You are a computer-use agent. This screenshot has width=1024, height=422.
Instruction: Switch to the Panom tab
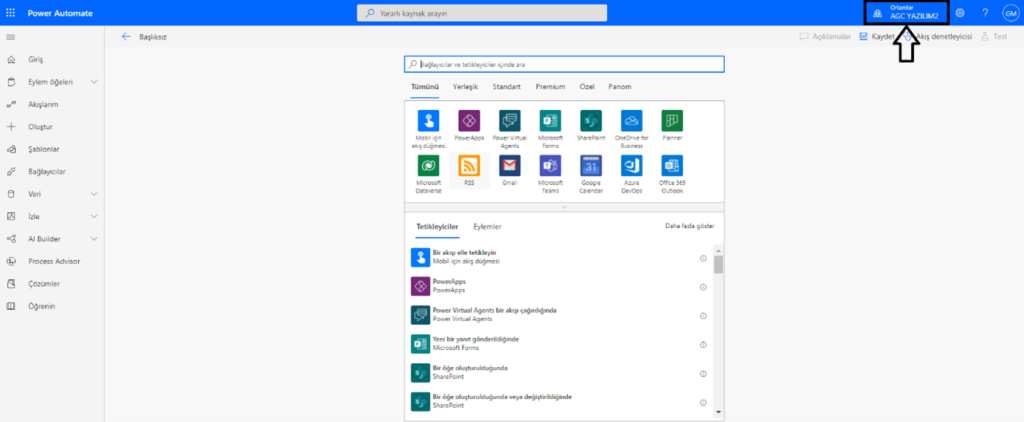click(620, 87)
